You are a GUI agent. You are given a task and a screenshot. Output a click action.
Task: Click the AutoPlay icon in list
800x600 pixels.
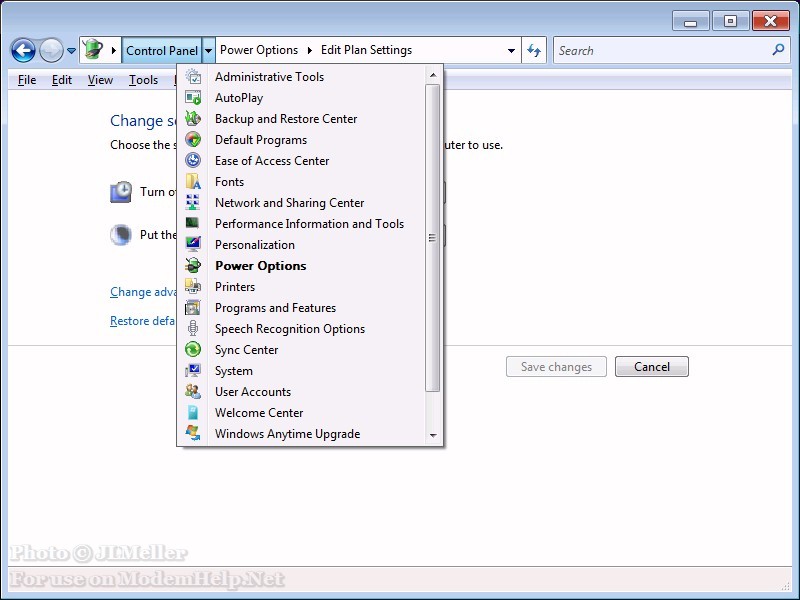click(x=193, y=98)
